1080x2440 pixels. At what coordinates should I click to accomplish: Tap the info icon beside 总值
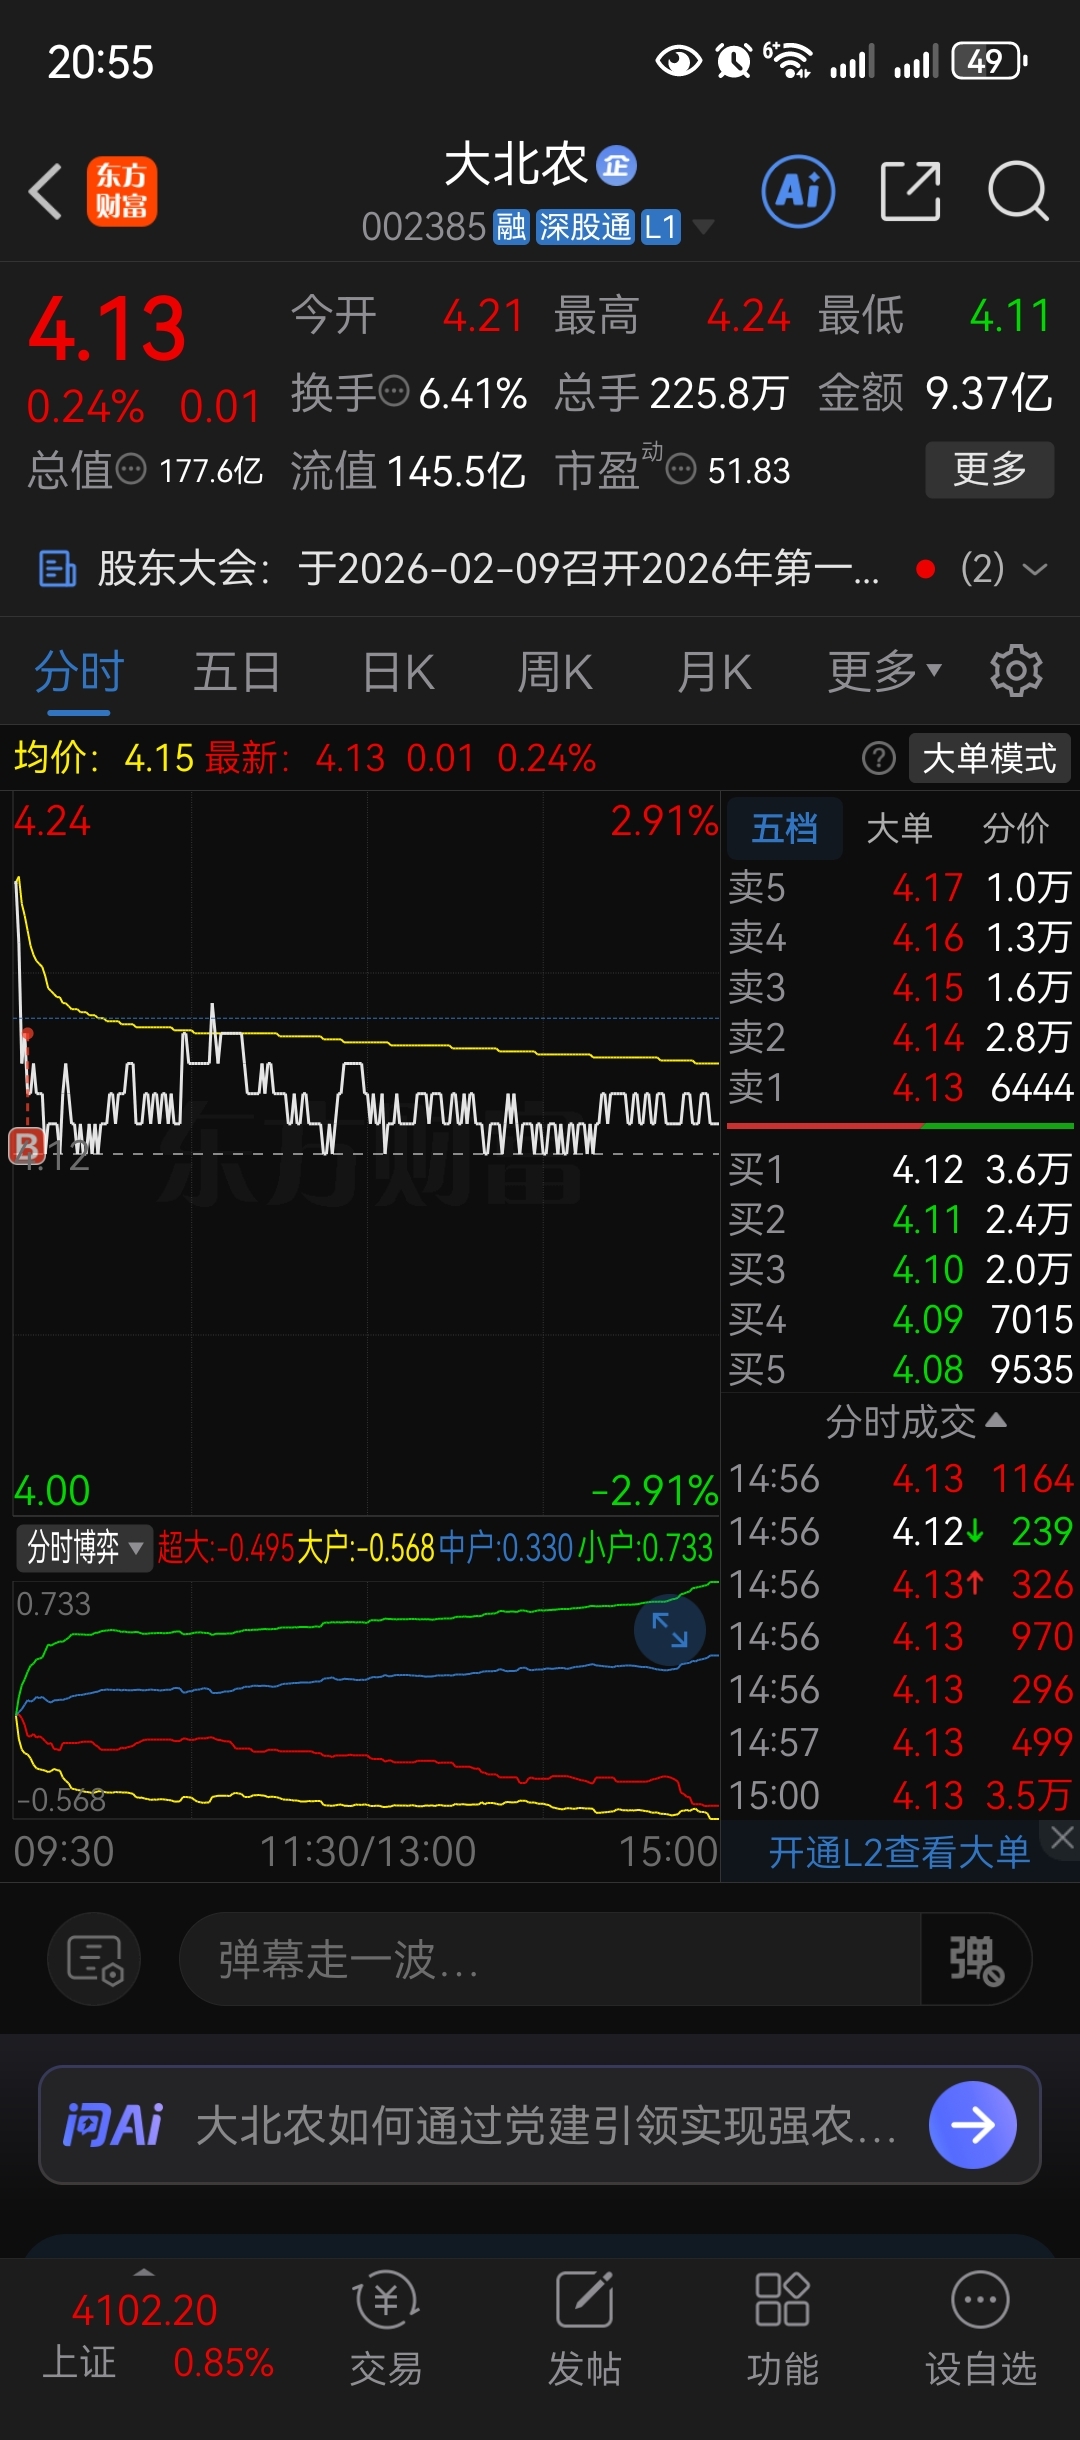coord(131,468)
